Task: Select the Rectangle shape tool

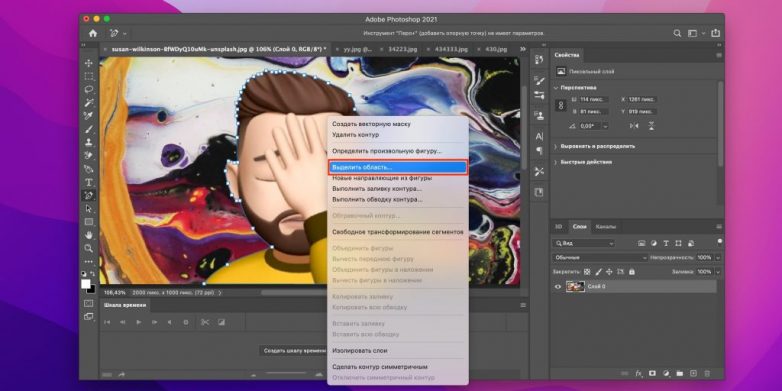Action: (x=89, y=221)
